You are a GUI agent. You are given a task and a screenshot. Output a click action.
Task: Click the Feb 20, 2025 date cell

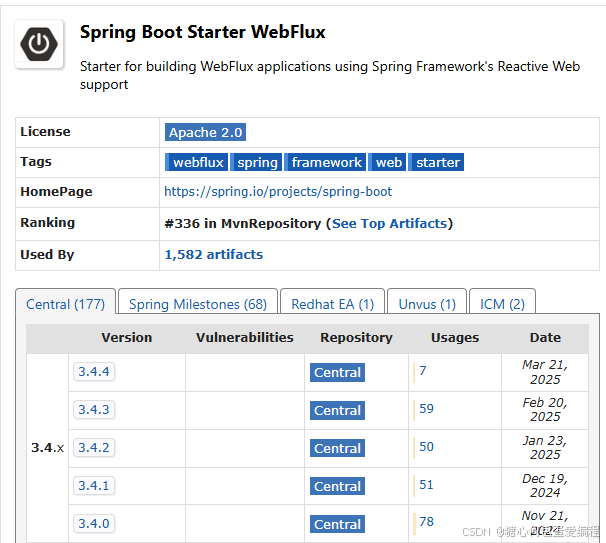click(x=545, y=410)
